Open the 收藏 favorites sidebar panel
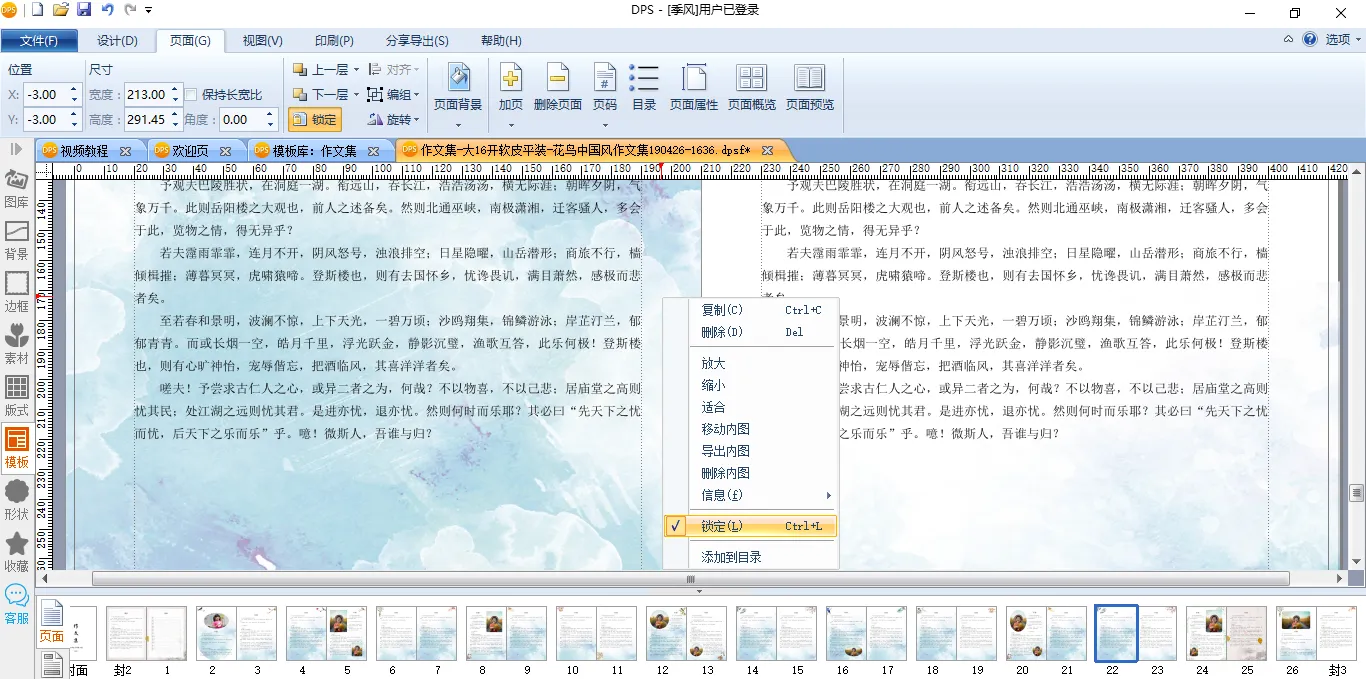Image resolution: width=1366 pixels, height=679 pixels. [x=16, y=552]
